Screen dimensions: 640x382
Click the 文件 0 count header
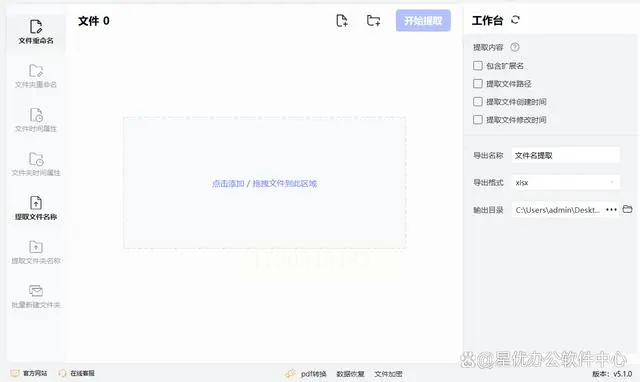[94, 21]
